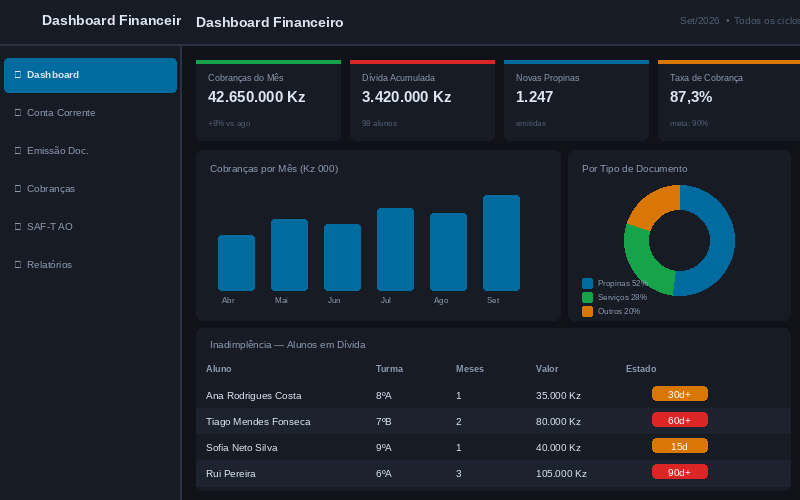Screen dimensions: 800x500
Task: Select the Taxa de Cobrança card
Action: [x=729, y=101]
